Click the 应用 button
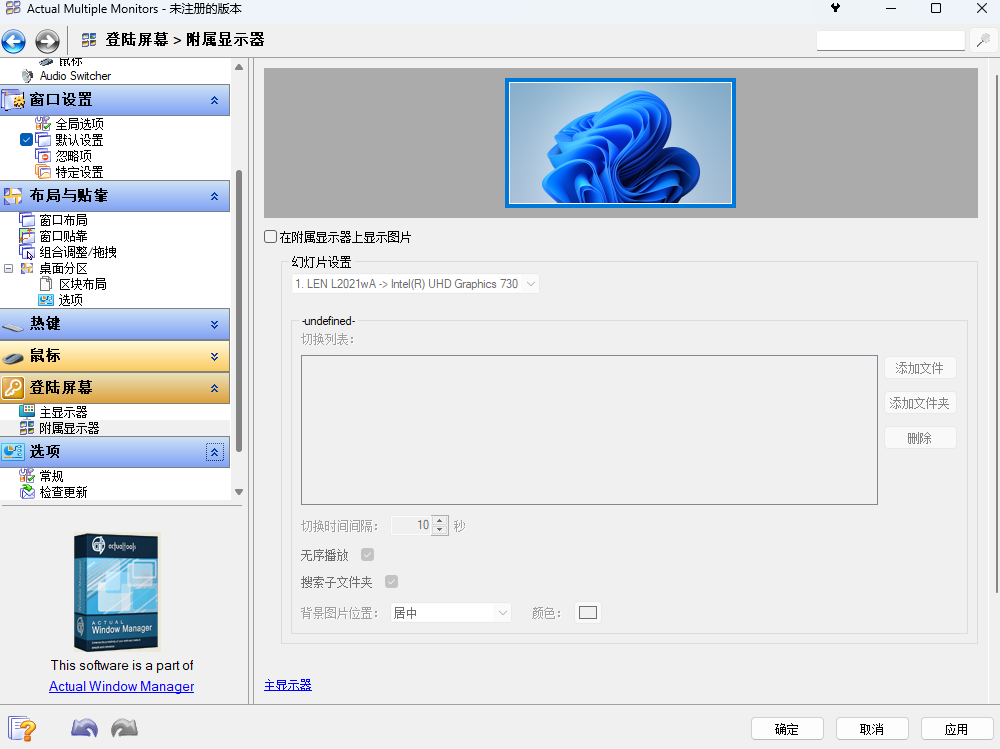The image size is (1000, 749). [x=957, y=729]
